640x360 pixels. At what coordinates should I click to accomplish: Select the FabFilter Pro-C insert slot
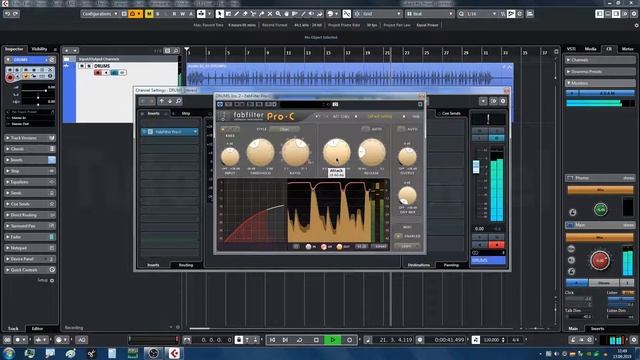[170, 132]
